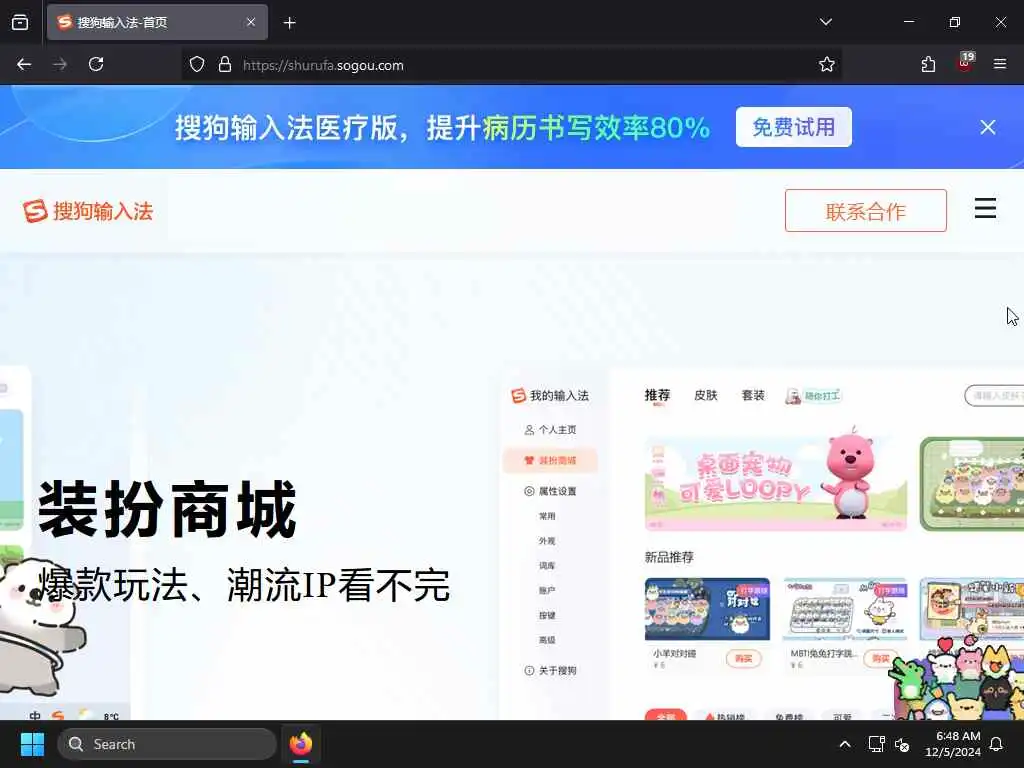Image resolution: width=1024 pixels, height=768 pixels.
Task: Open the Windows Start menu
Action: pos(33,744)
